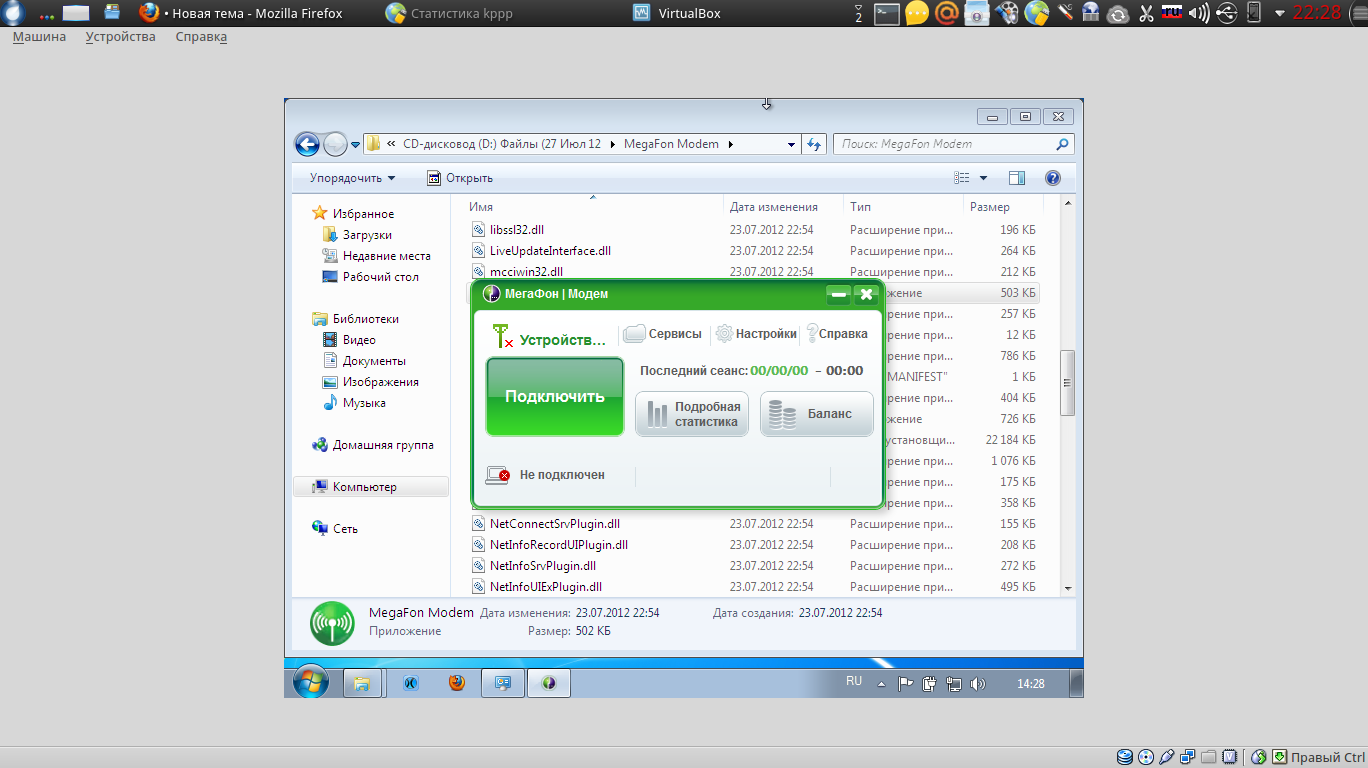Image resolution: width=1368 pixels, height=768 pixels.
Task: Open the Упорядочить dropdown menu
Action: [352, 178]
